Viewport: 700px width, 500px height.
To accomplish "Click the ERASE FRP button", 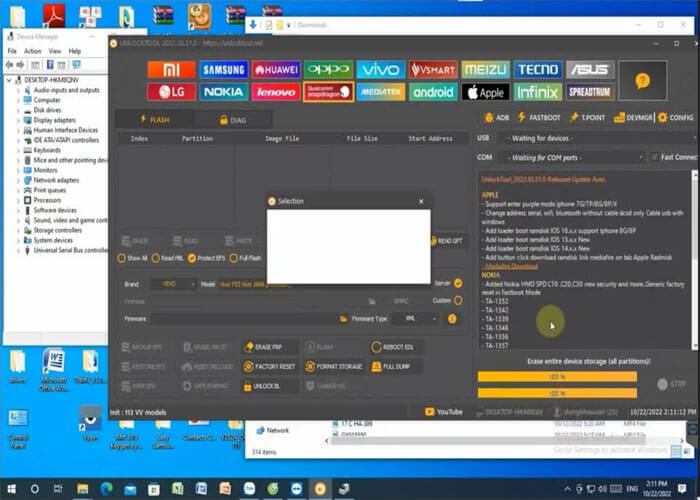I will click(x=270, y=347).
